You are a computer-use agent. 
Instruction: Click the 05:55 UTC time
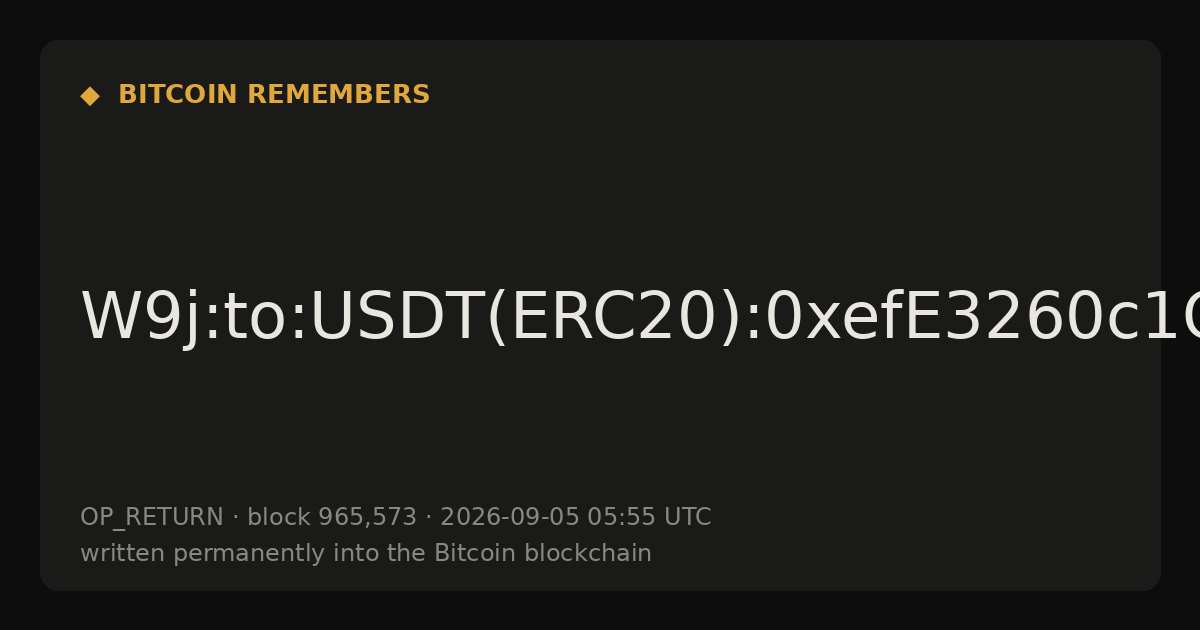pos(649,518)
